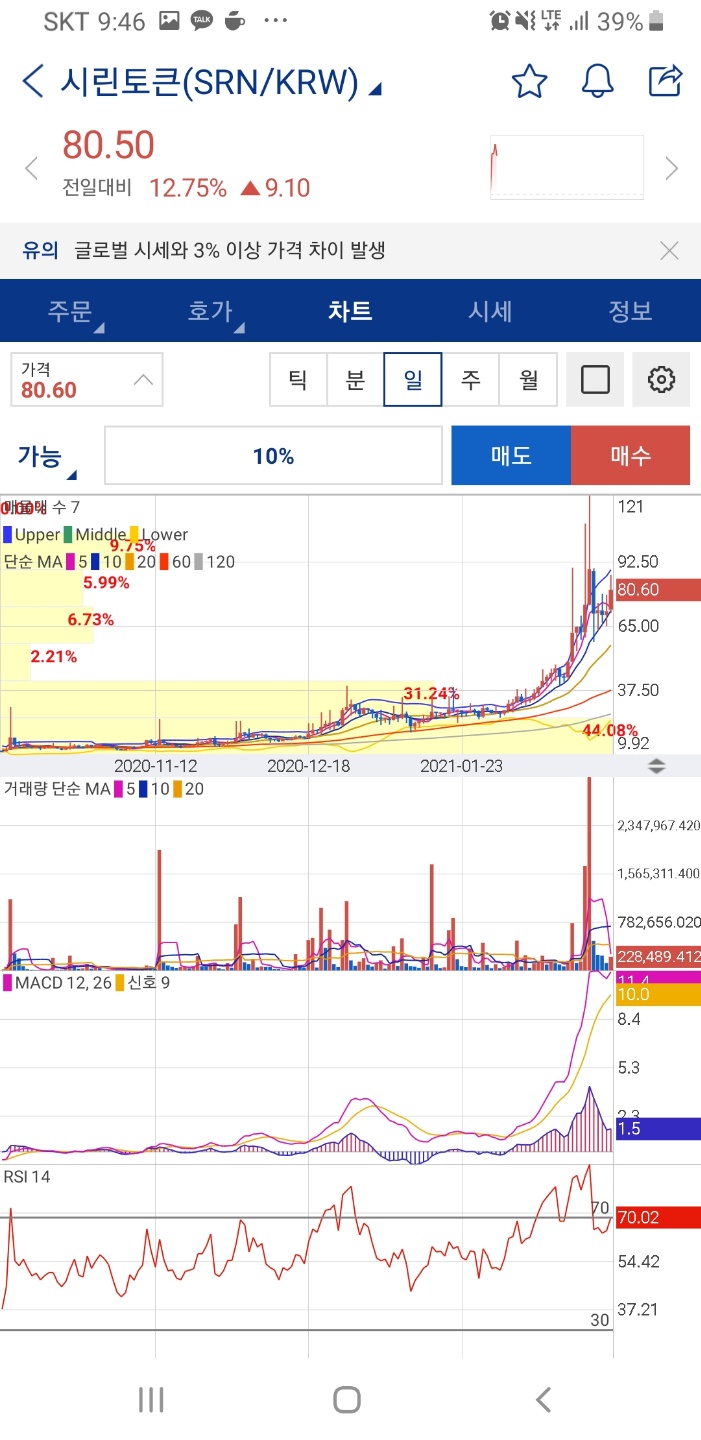Tap the KakaoTalk notification icon in status bar

pos(201,20)
